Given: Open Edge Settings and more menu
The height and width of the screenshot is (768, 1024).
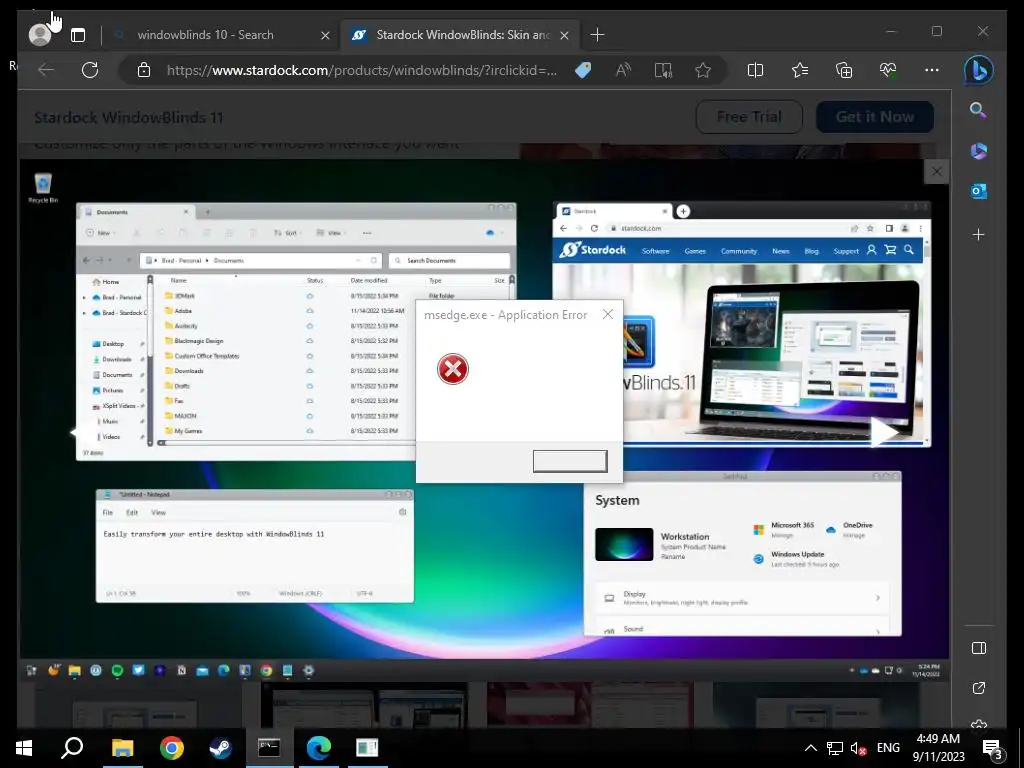Looking at the screenshot, I should click(932, 71).
